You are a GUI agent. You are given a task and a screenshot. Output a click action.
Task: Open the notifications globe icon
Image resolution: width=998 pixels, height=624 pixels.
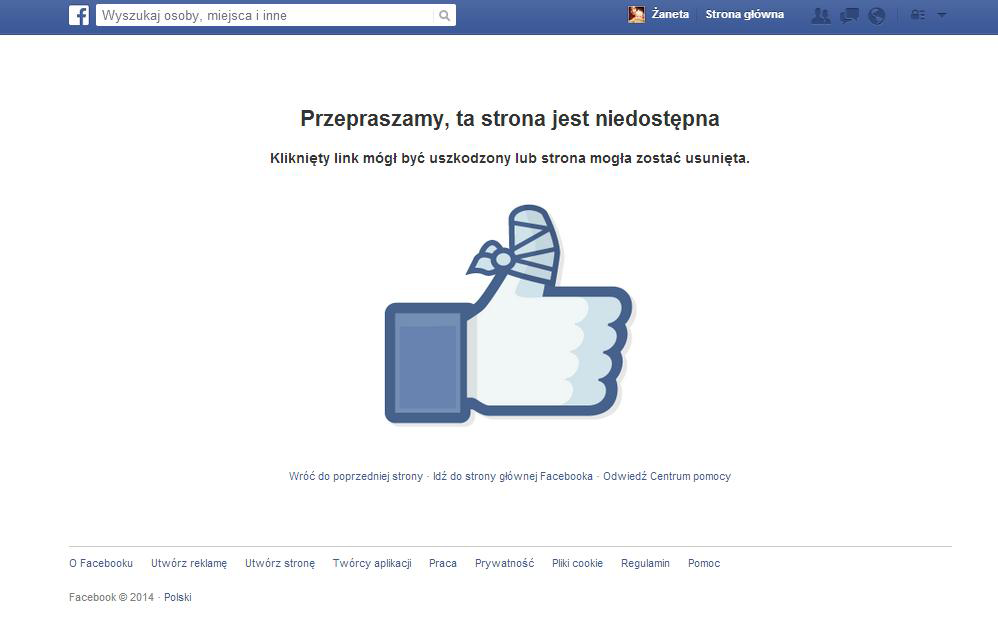(876, 15)
